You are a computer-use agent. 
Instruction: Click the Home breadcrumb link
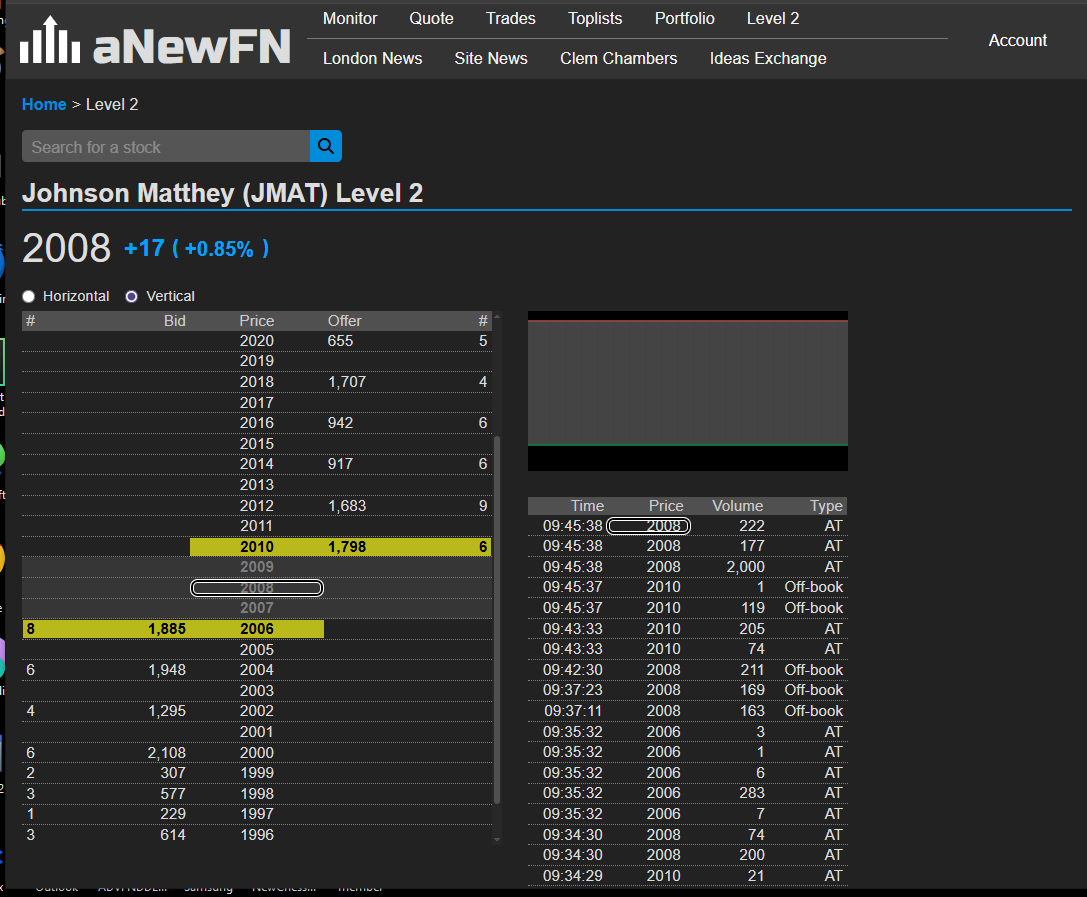point(44,105)
